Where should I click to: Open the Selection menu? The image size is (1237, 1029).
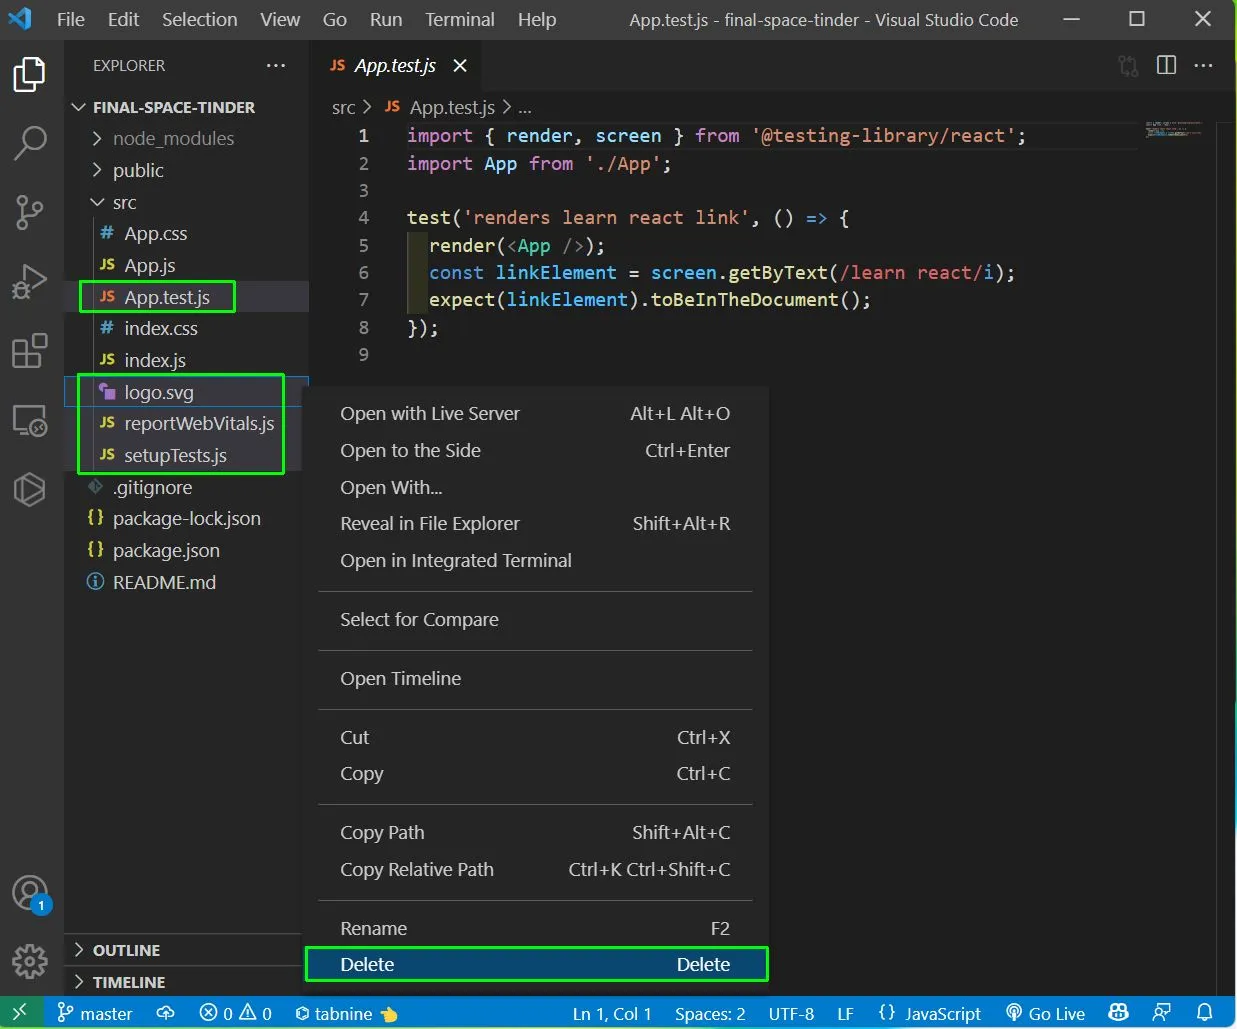[200, 19]
